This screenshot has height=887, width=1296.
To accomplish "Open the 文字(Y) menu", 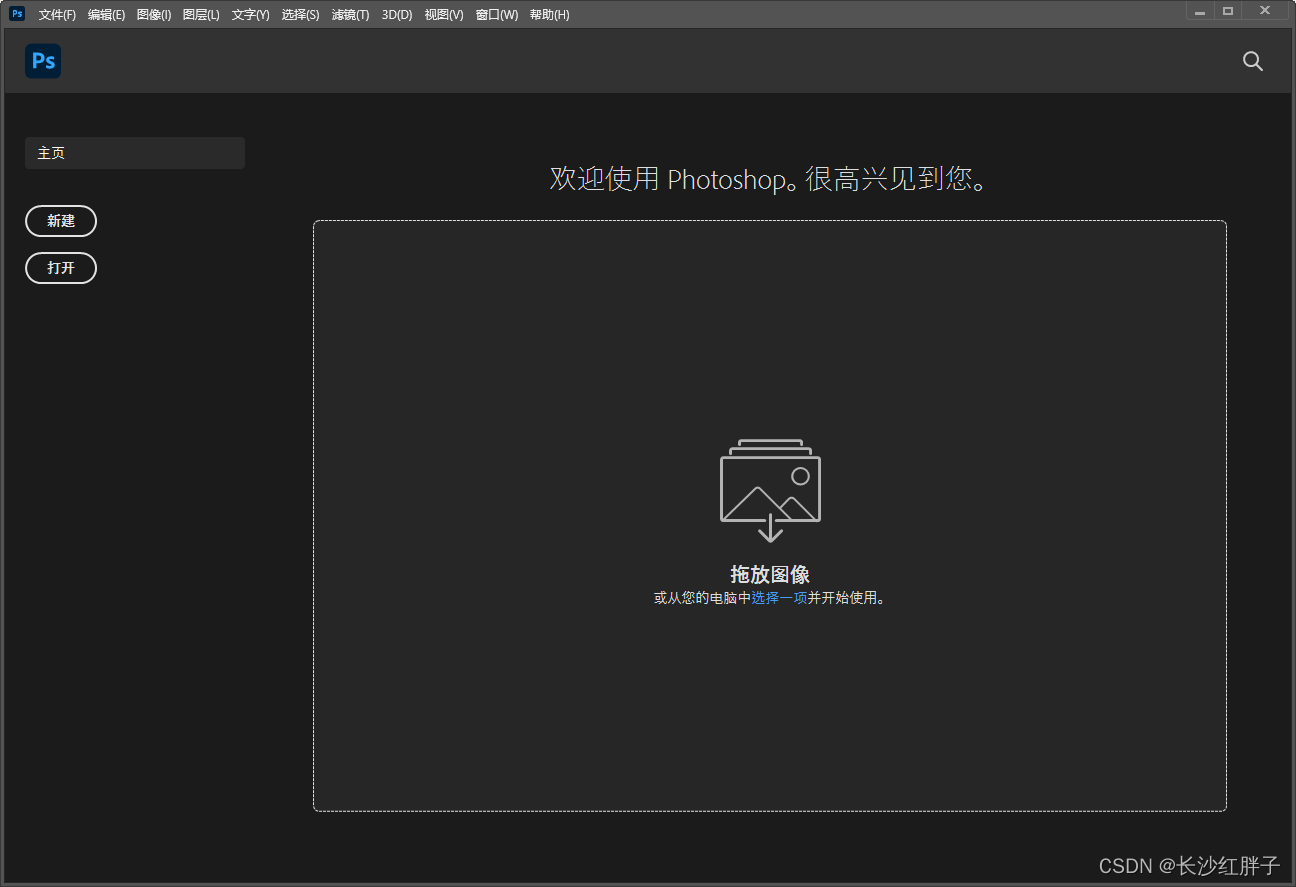I will (251, 15).
